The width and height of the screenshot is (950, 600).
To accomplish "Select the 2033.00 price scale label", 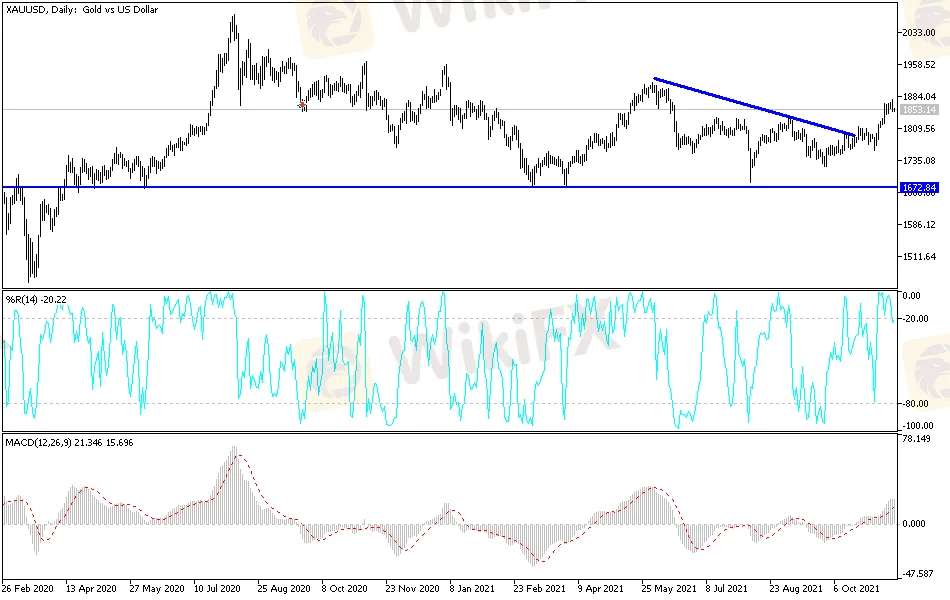I will click(x=919, y=33).
